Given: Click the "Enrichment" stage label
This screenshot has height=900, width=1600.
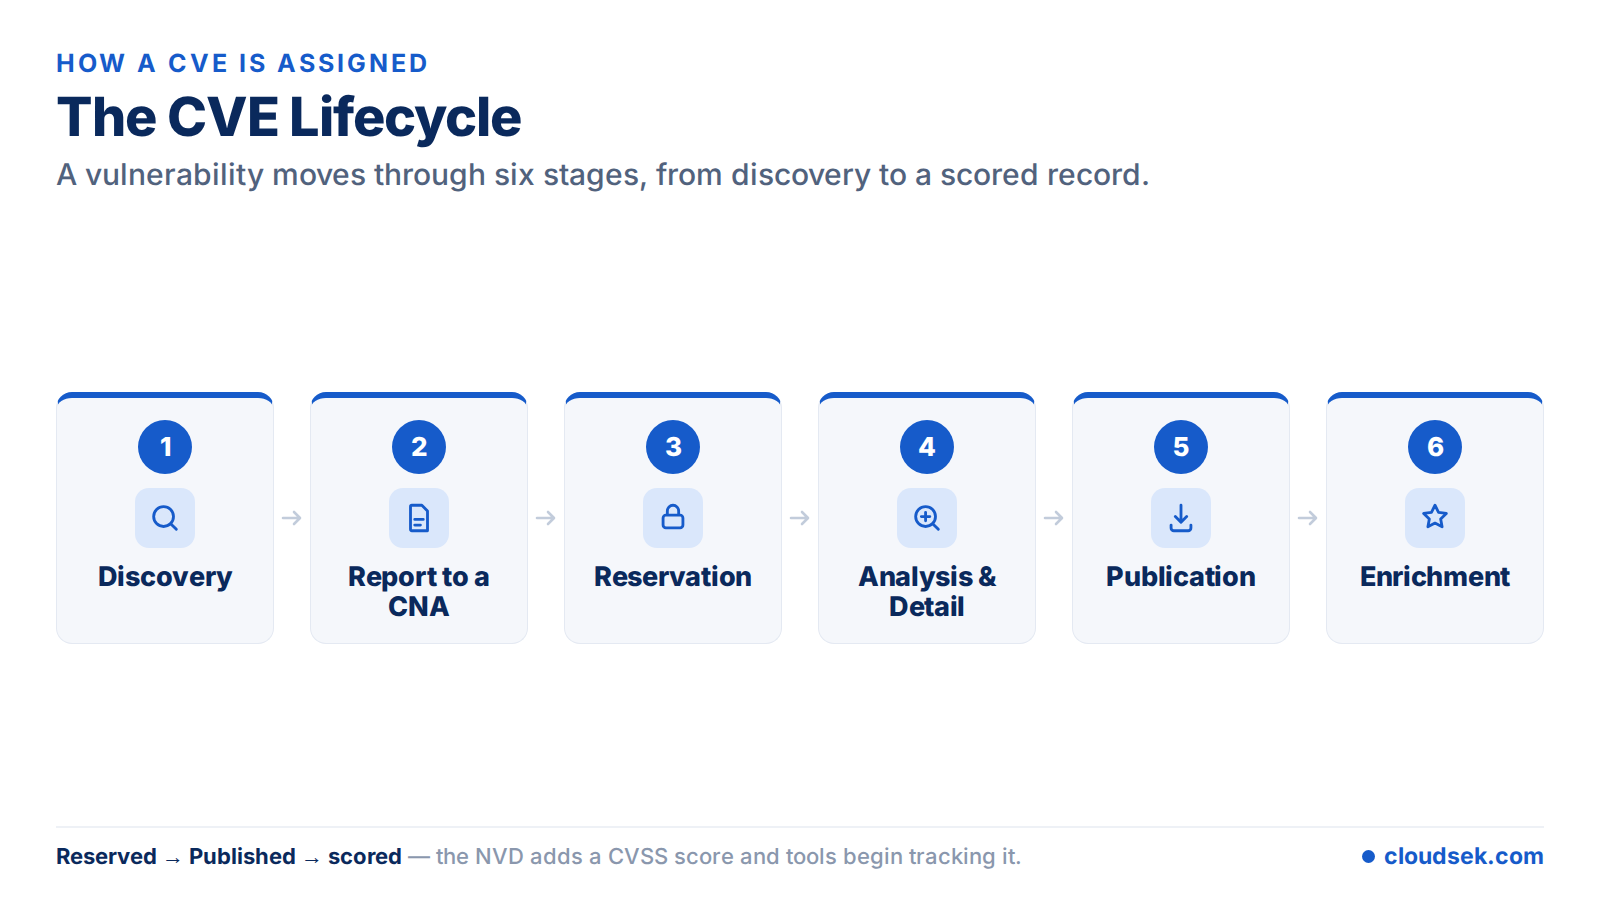Looking at the screenshot, I should pyautogui.click(x=1435, y=577).
